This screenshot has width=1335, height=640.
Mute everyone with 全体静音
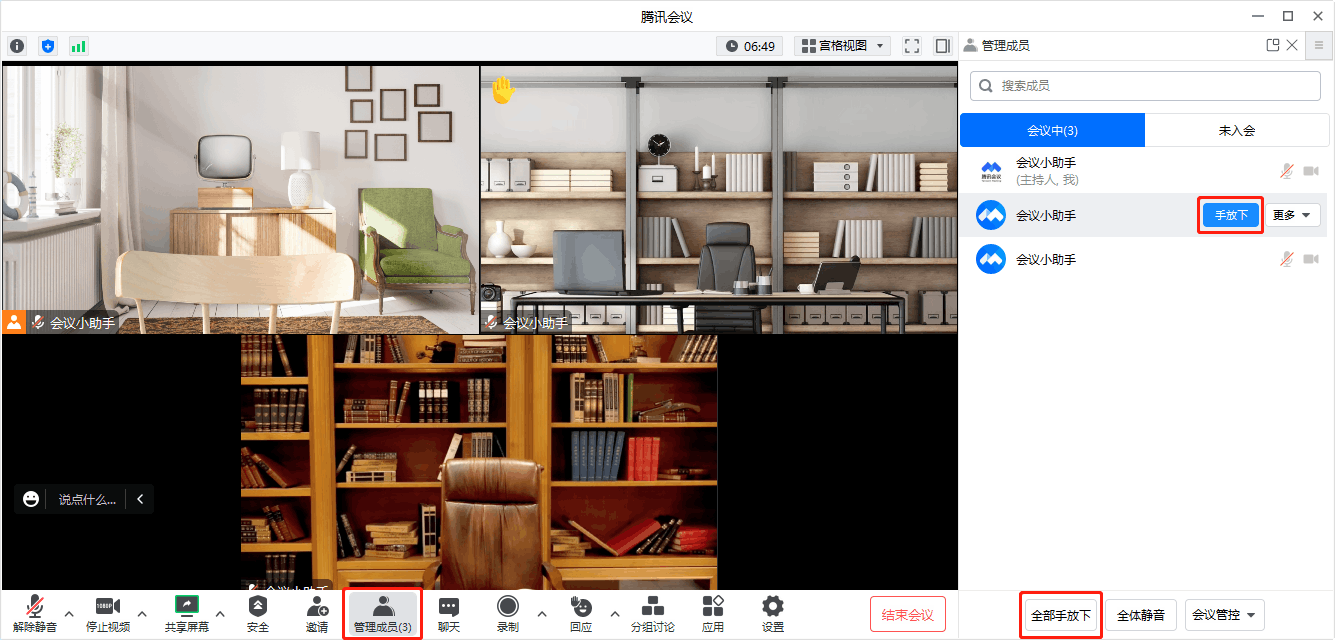[x=1141, y=615]
